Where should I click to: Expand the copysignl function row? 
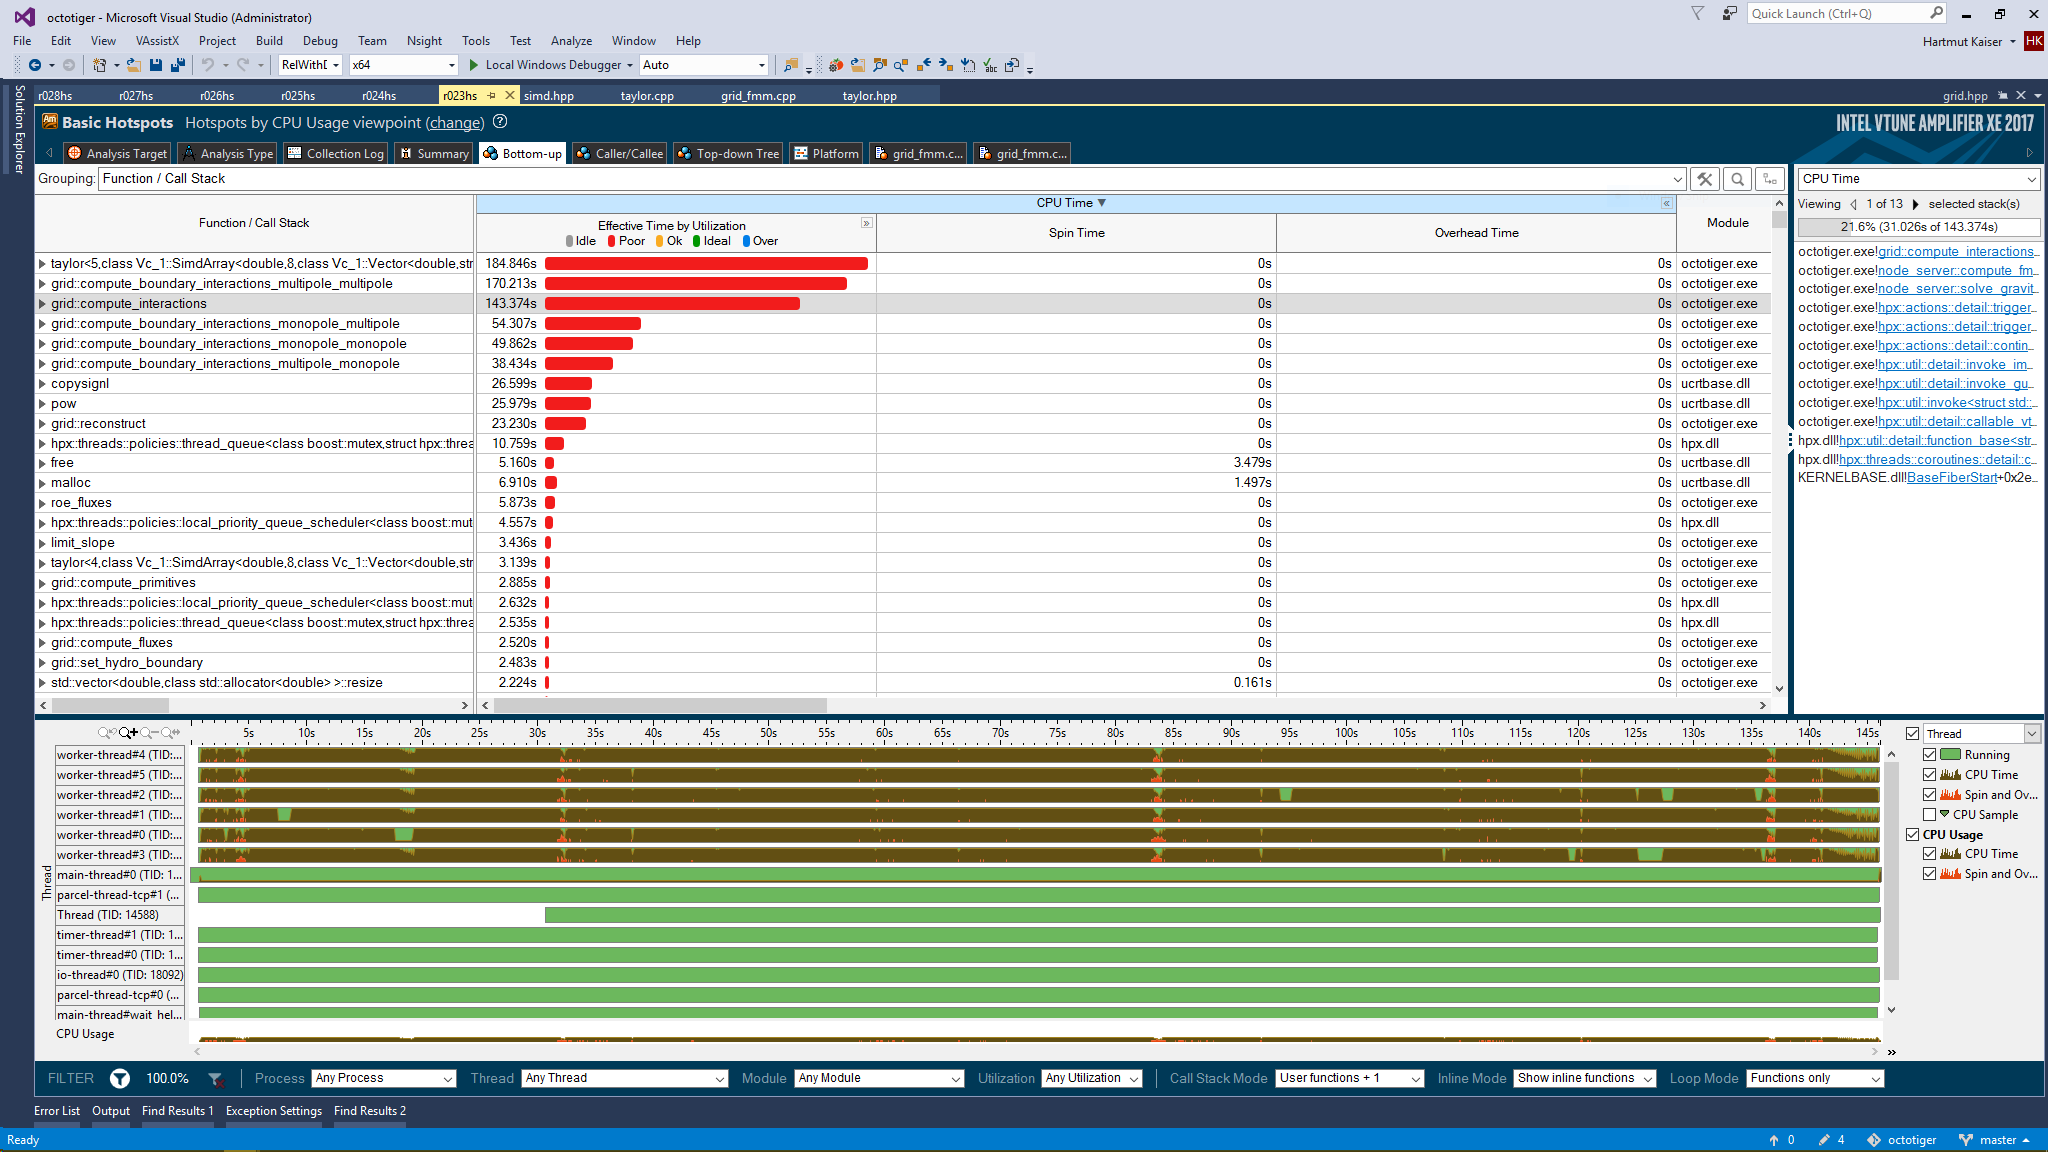42,384
